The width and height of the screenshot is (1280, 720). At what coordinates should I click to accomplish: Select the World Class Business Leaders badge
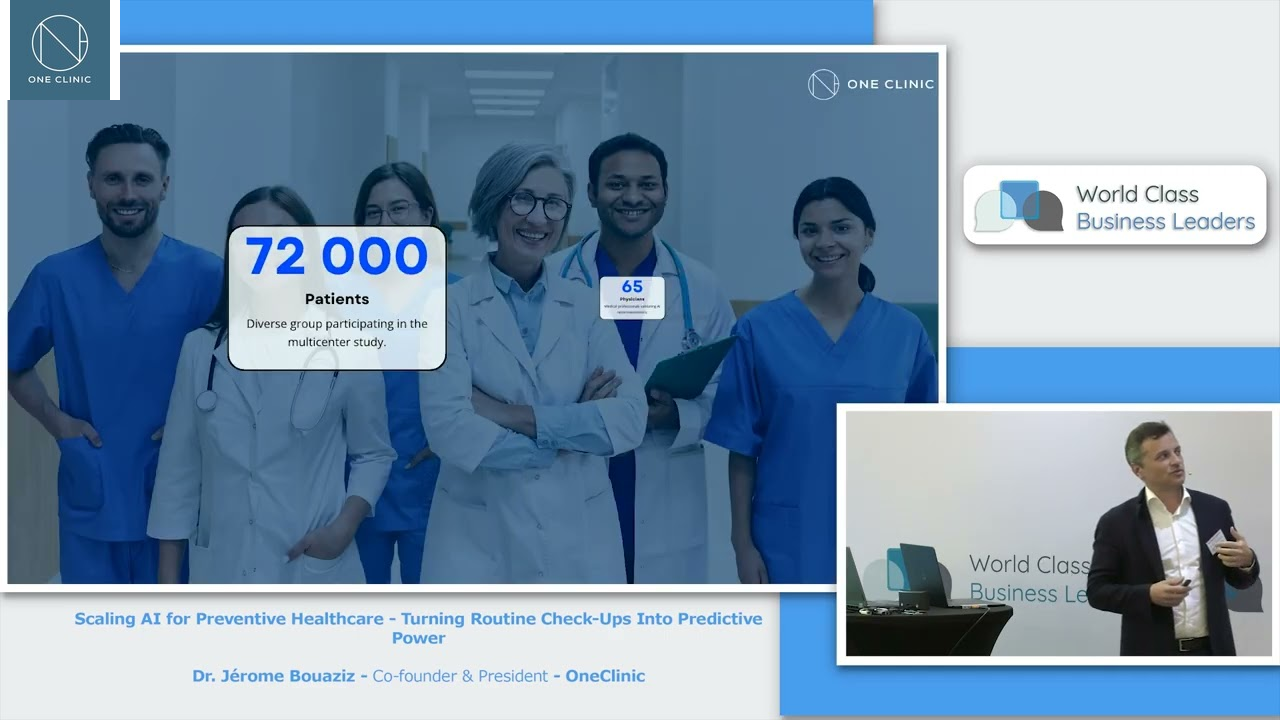point(1115,206)
